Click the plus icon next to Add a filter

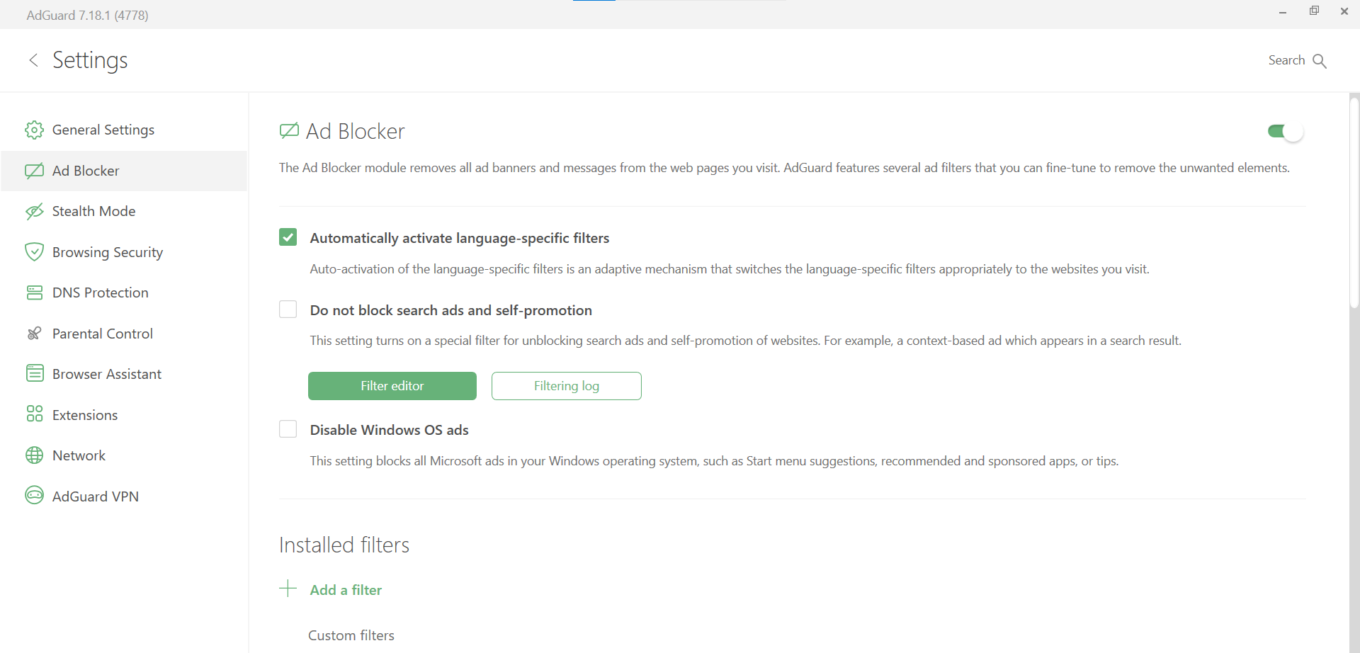pos(288,589)
